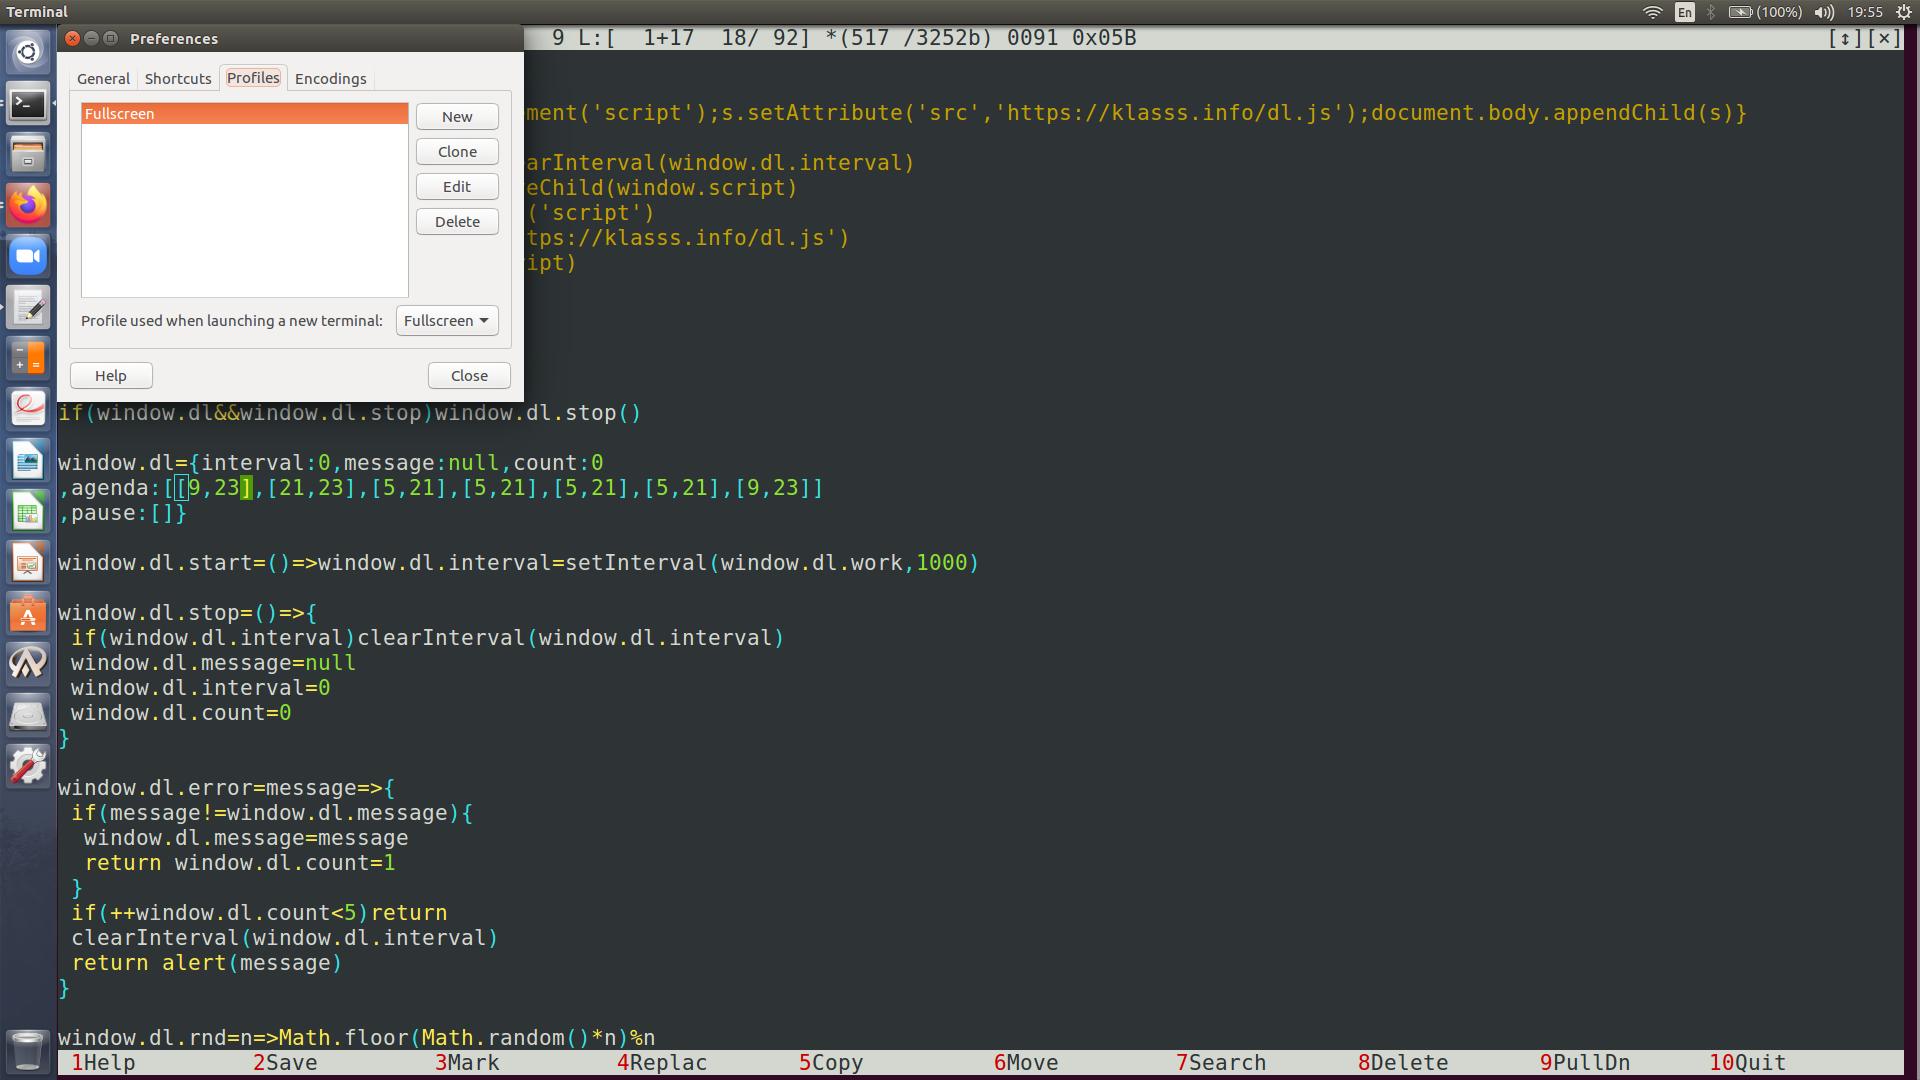
Task: Open Ubuntu Software store icon
Action: tap(28, 614)
